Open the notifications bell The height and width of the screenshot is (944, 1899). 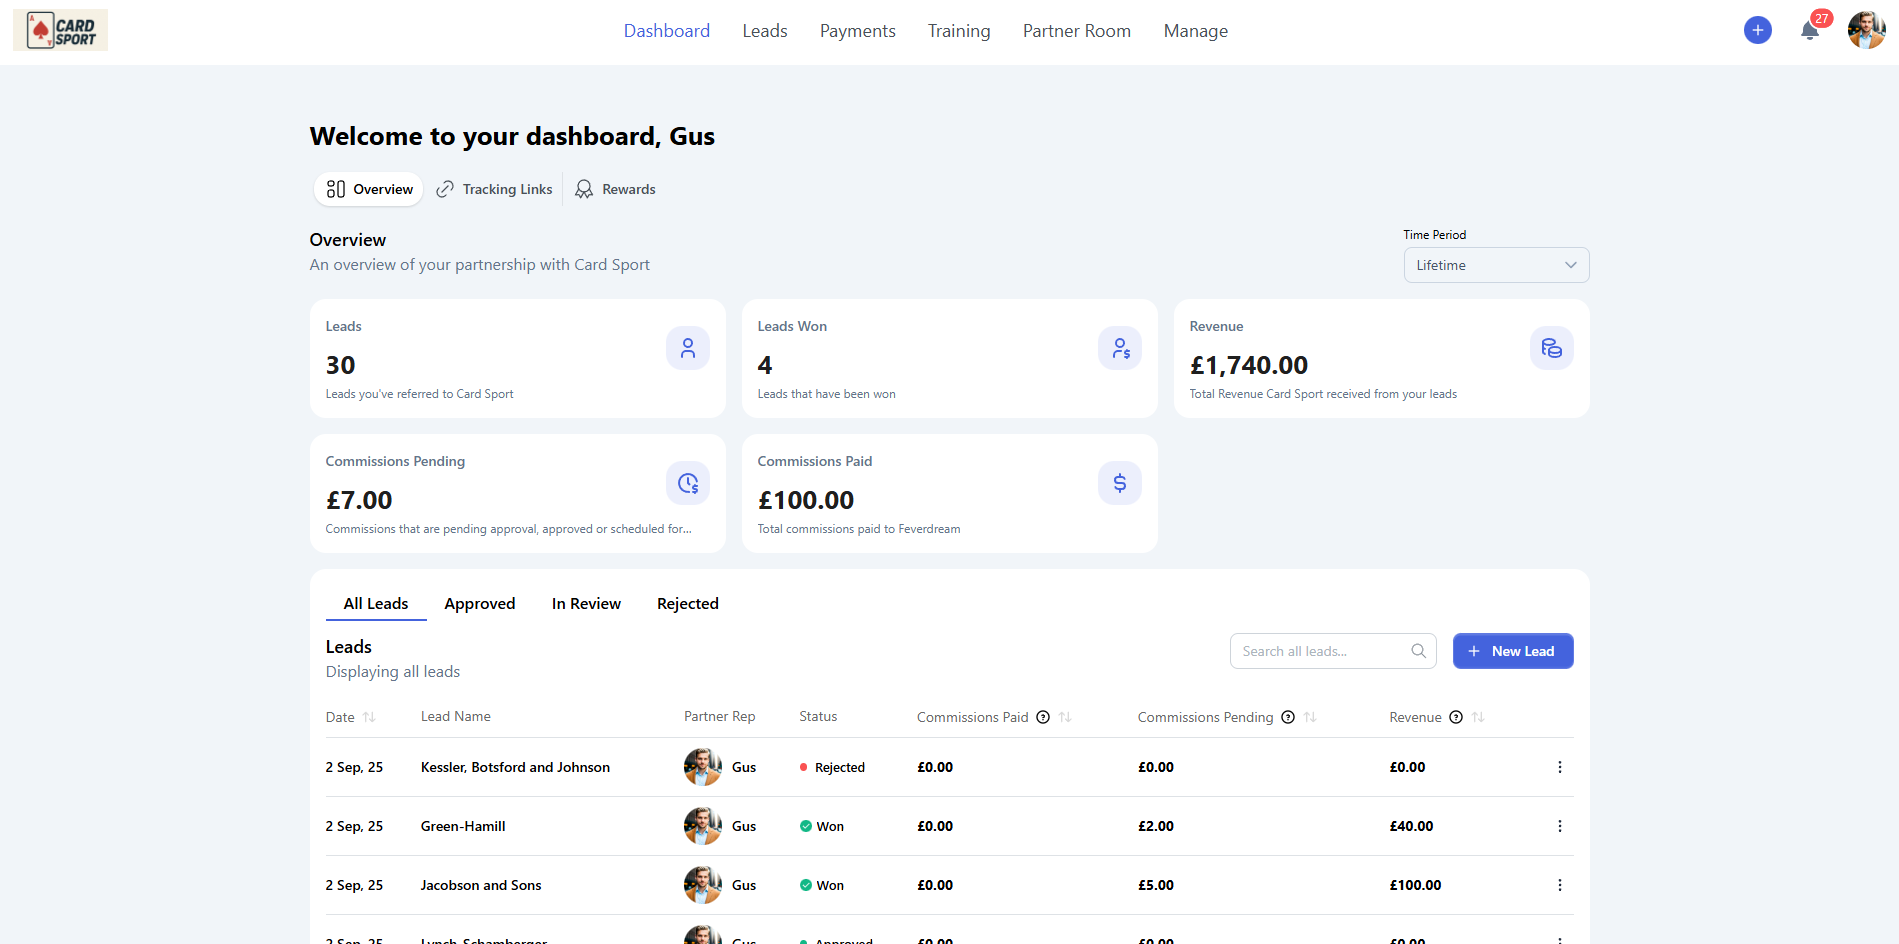pyautogui.click(x=1809, y=31)
